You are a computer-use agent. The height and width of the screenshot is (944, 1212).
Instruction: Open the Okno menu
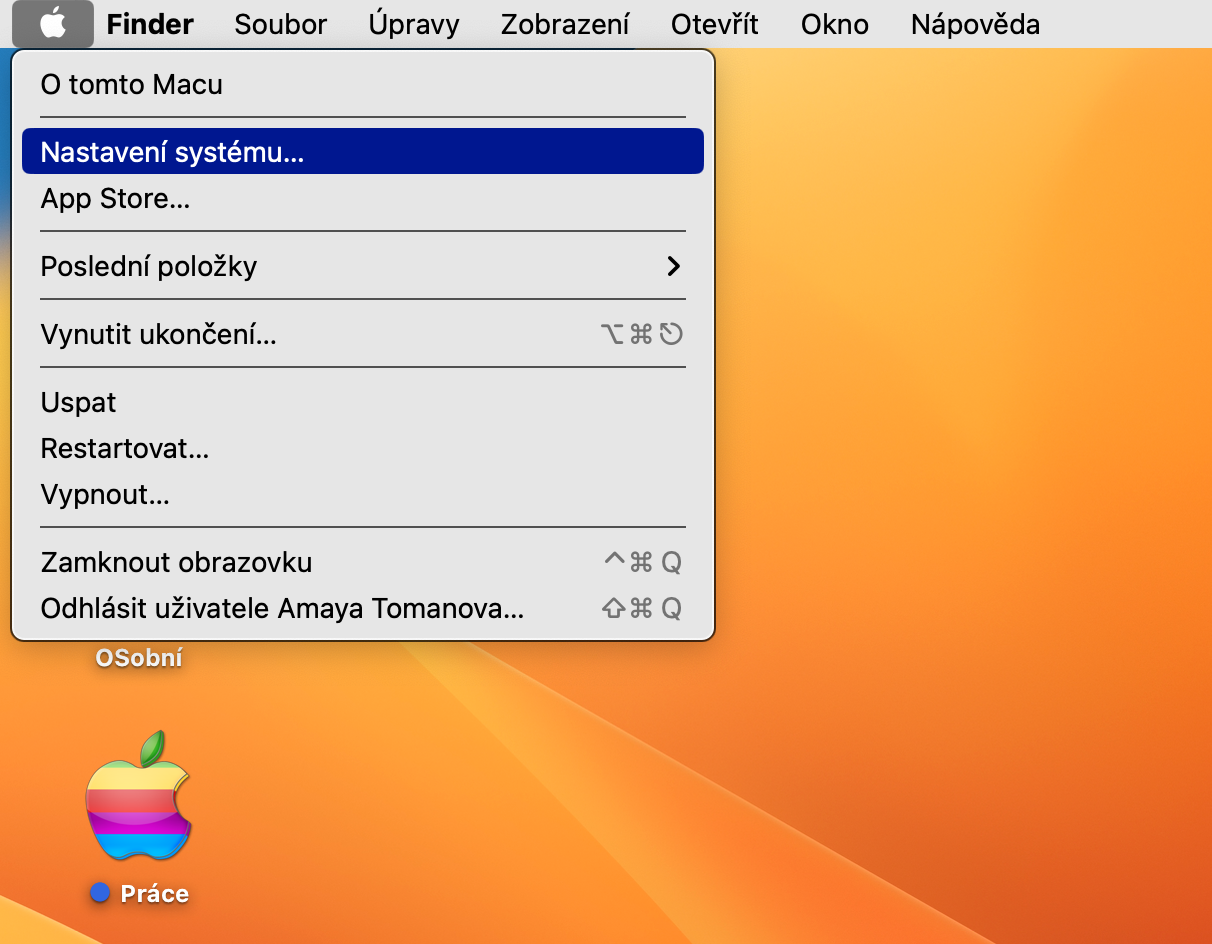pyautogui.click(x=835, y=24)
